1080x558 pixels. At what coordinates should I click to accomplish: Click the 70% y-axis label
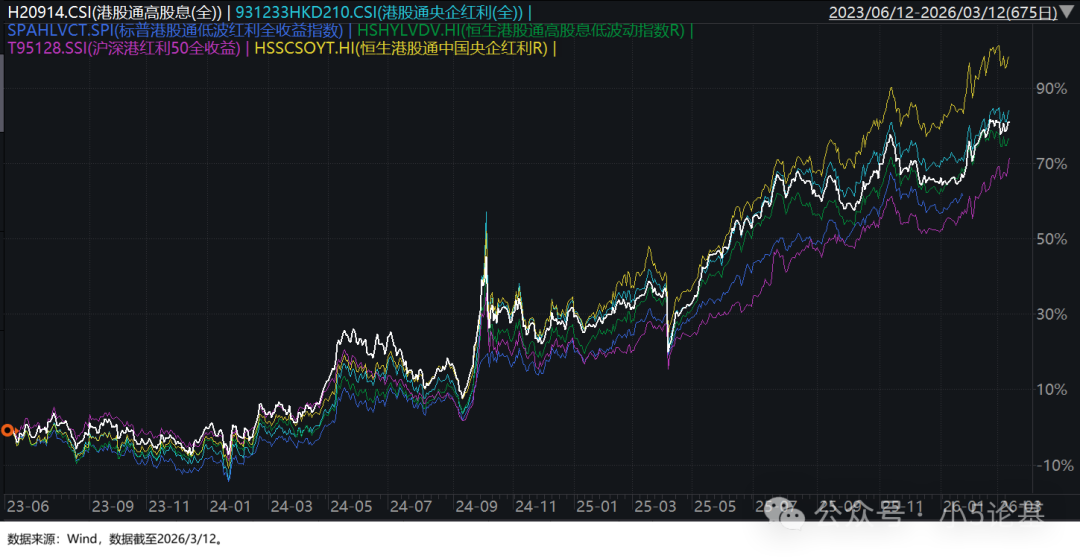coord(1050,163)
